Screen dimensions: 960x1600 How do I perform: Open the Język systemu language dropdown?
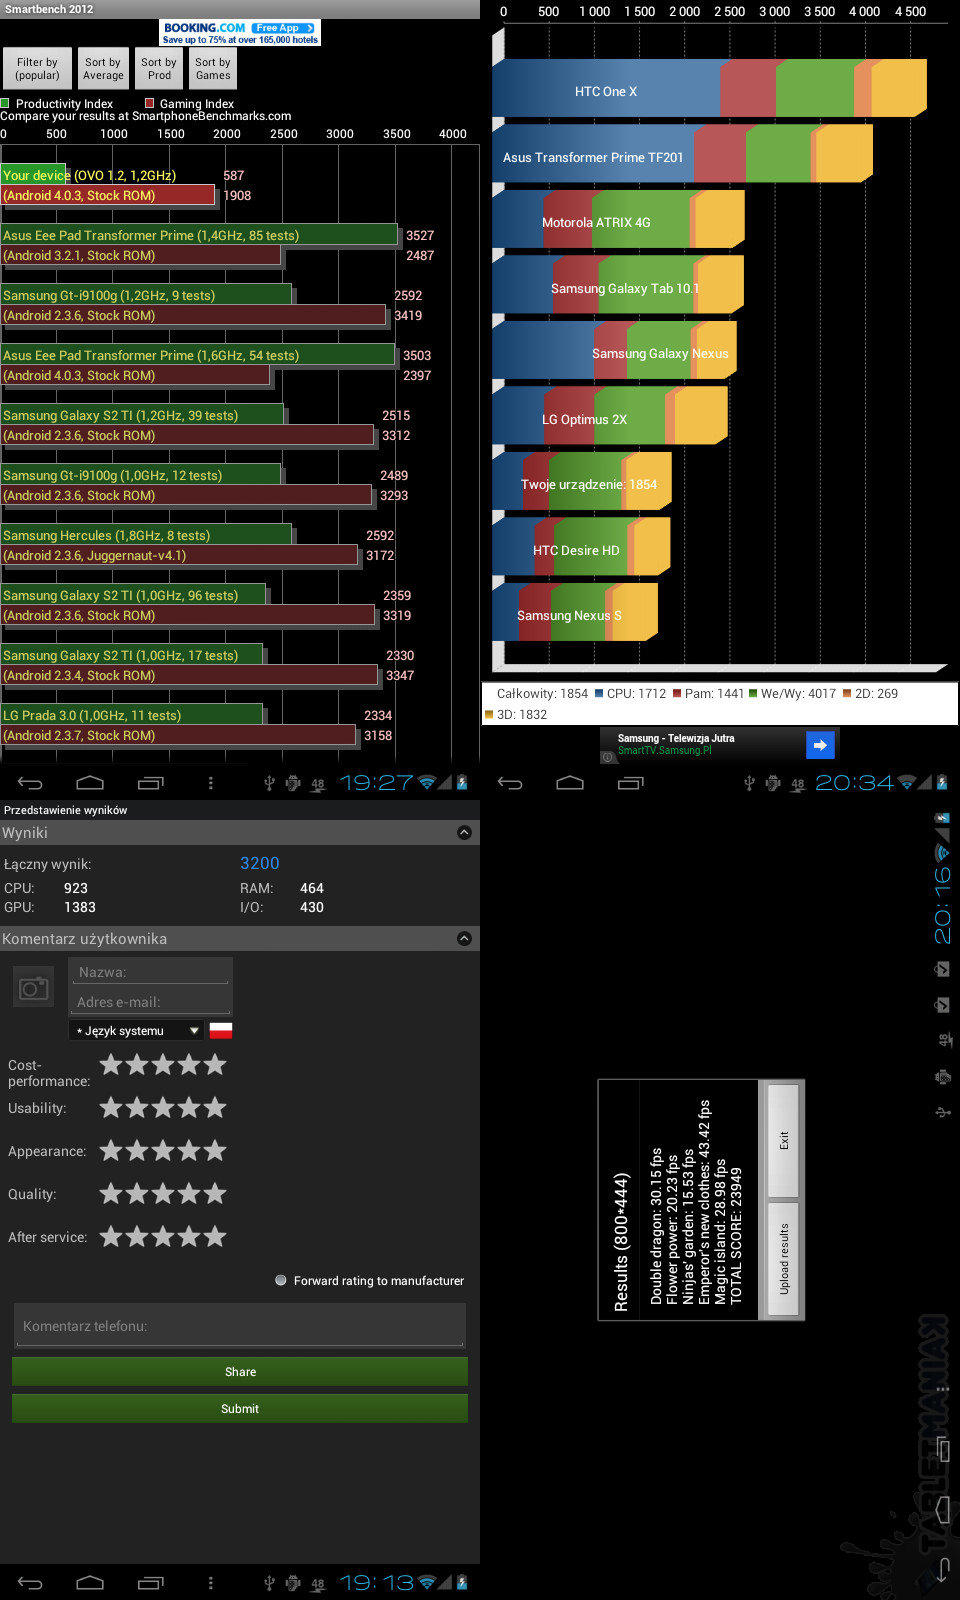point(137,1031)
